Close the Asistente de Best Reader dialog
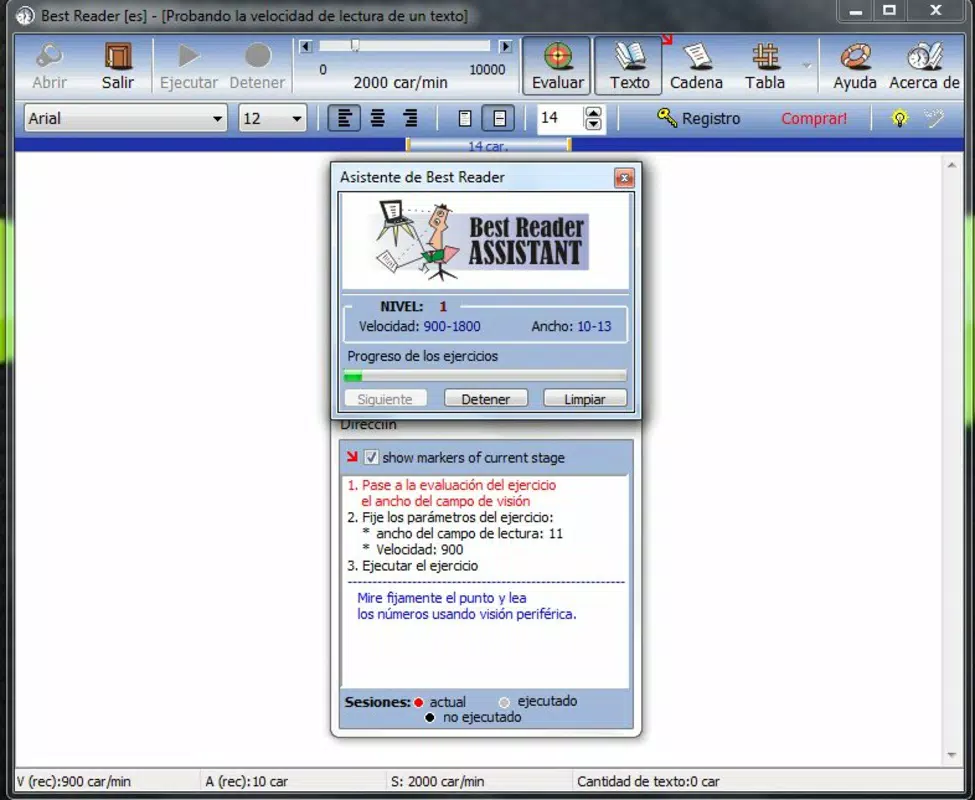The height and width of the screenshot is (800, 975). [x=624, y=178]
